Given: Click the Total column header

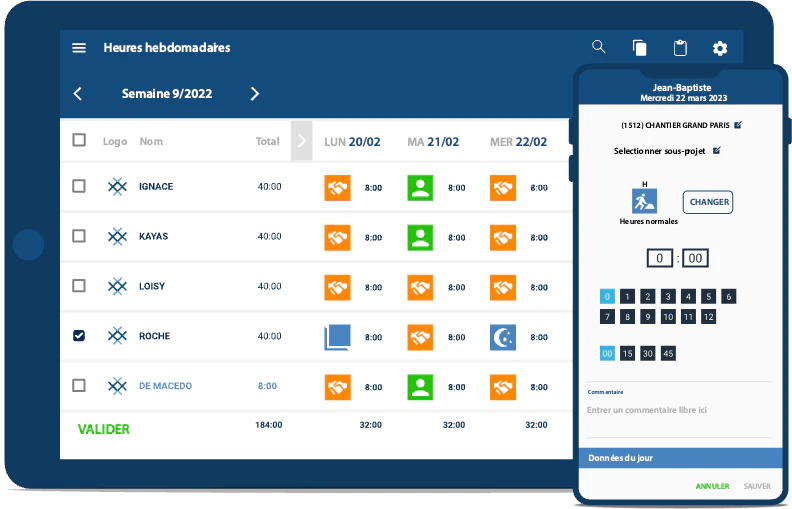Looking at the screenshot, I should [x=267, y=141].
